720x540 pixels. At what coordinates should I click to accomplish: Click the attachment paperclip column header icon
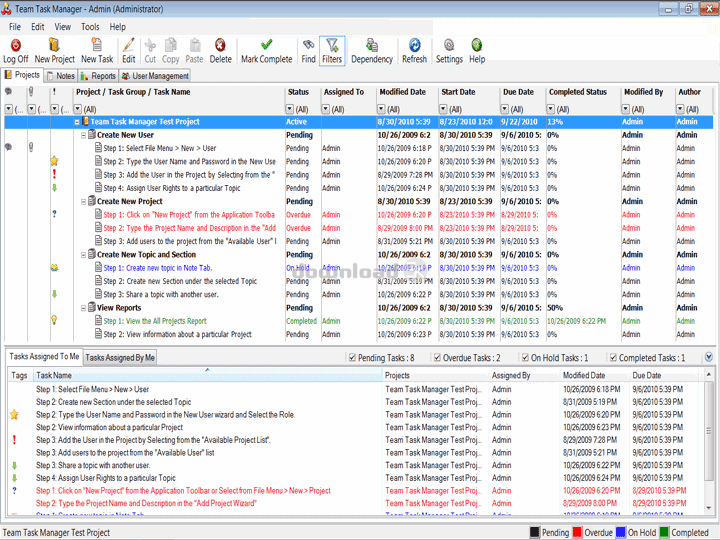31,91
